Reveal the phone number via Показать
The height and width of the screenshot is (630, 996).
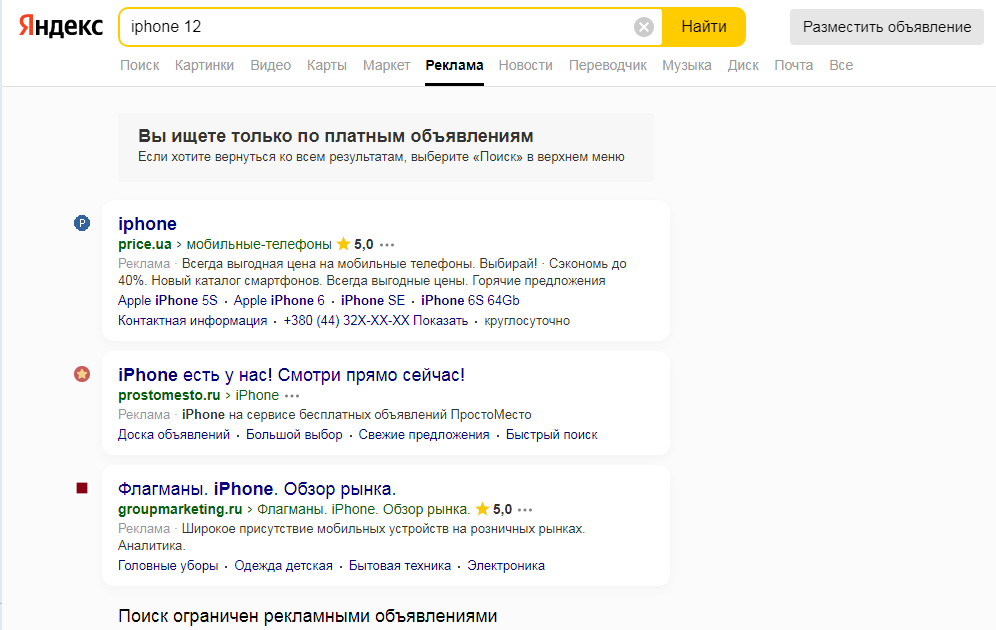[x=440, y=321]
